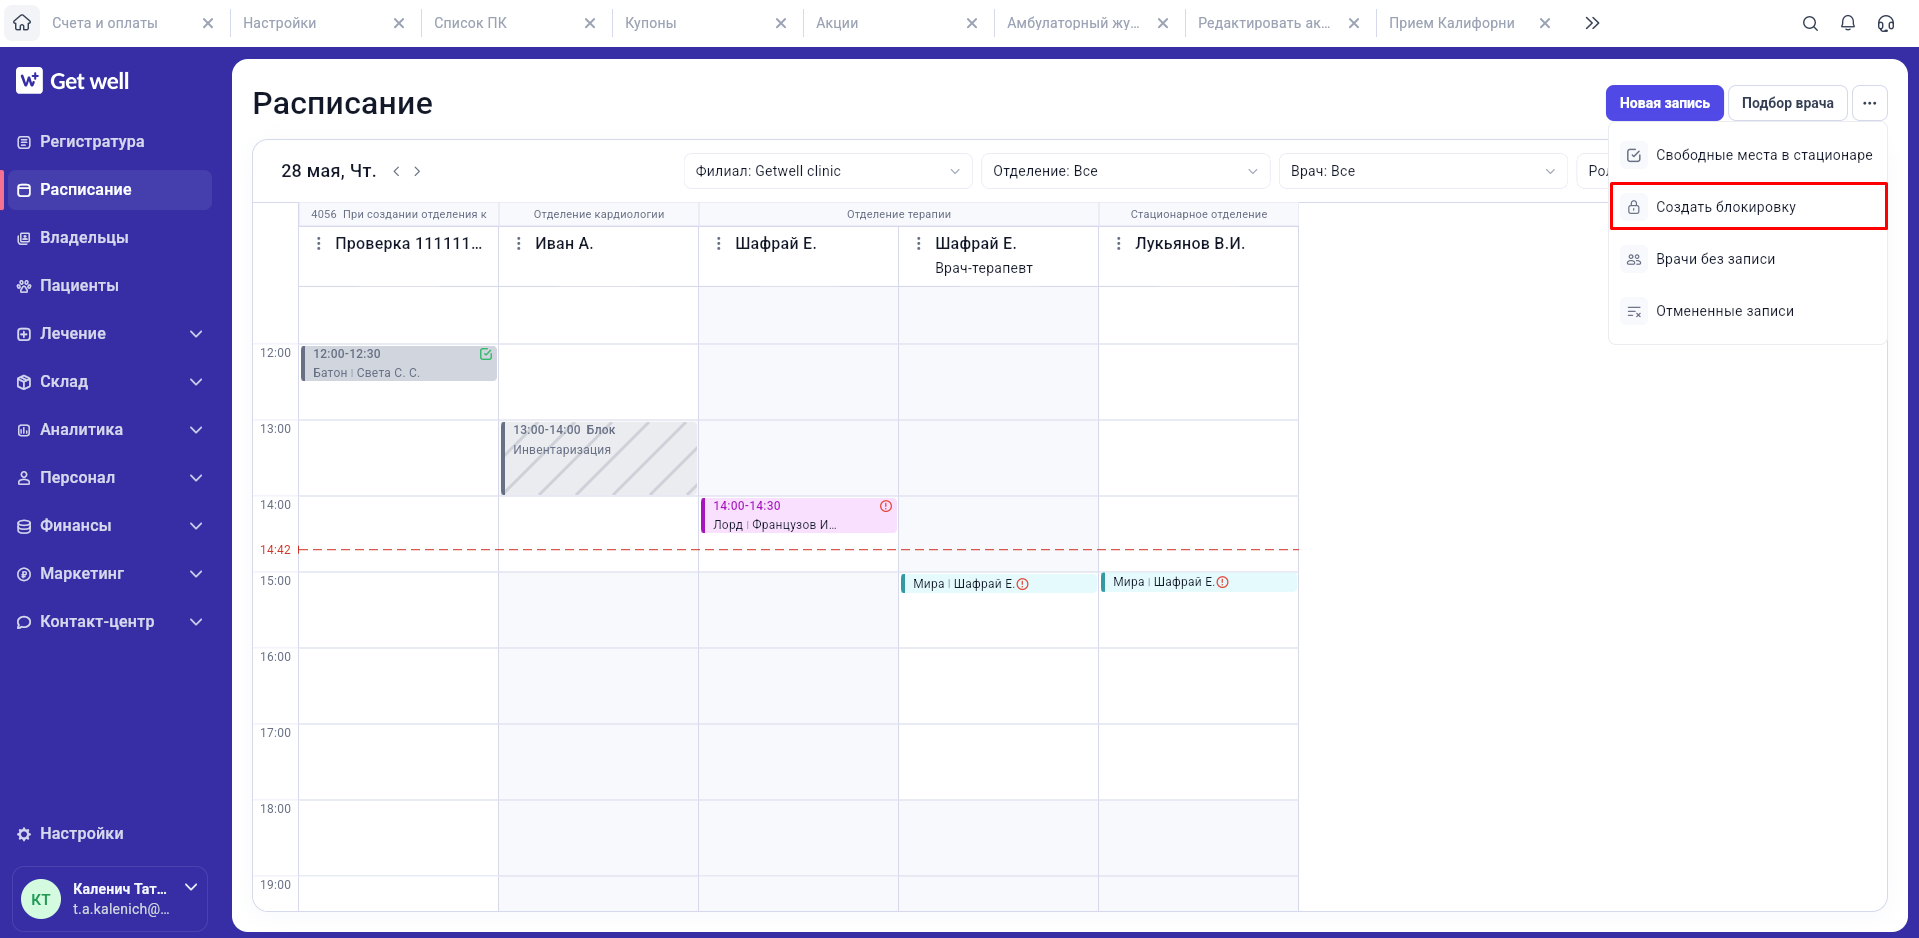Open the Врач: Все dropdown

point(1423,171)
